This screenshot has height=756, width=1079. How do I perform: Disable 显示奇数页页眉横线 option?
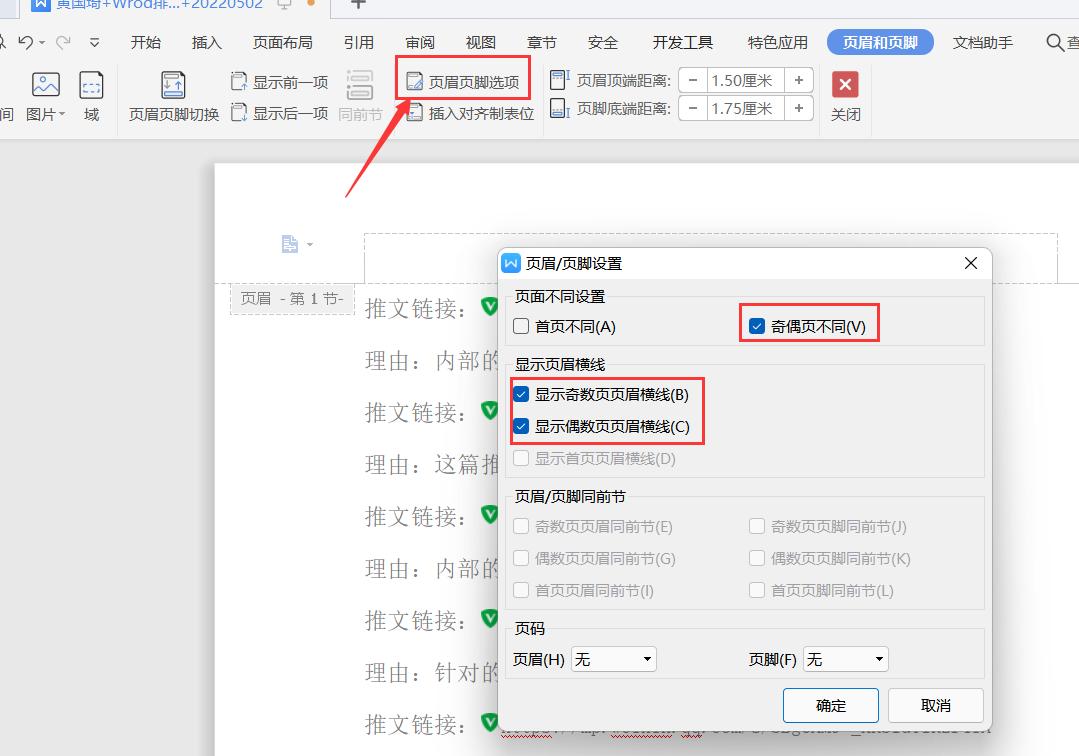[x=520, y=394]
